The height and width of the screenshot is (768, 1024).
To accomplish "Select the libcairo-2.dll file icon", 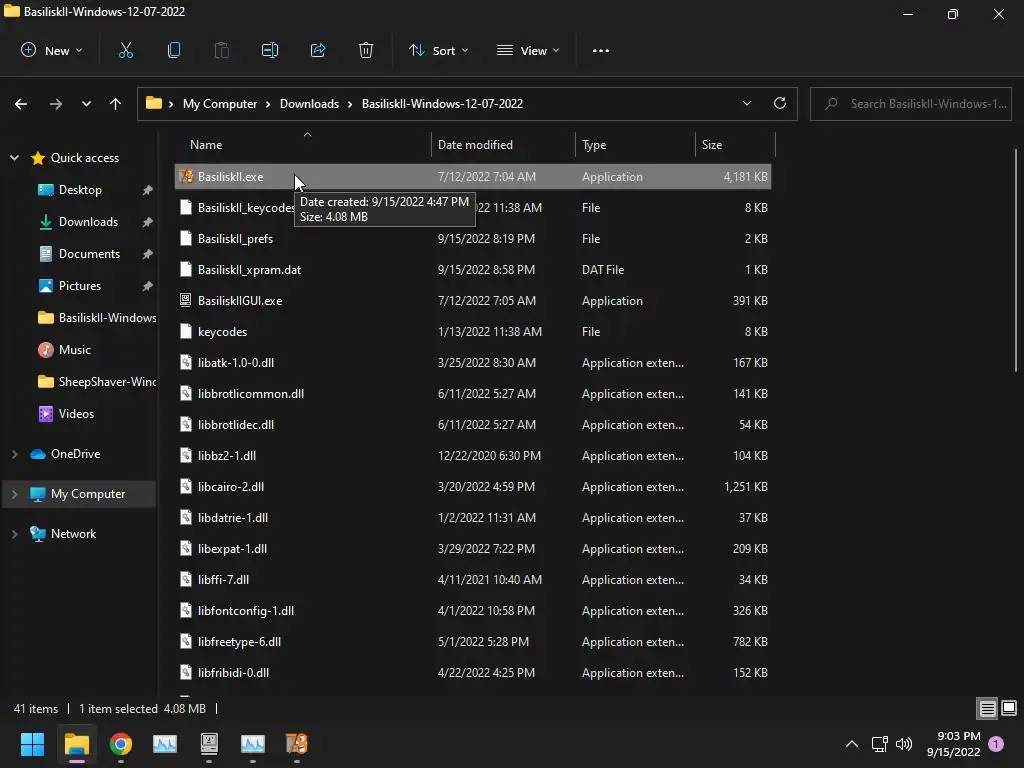I will pyautogui.click(x=186, y=487).
